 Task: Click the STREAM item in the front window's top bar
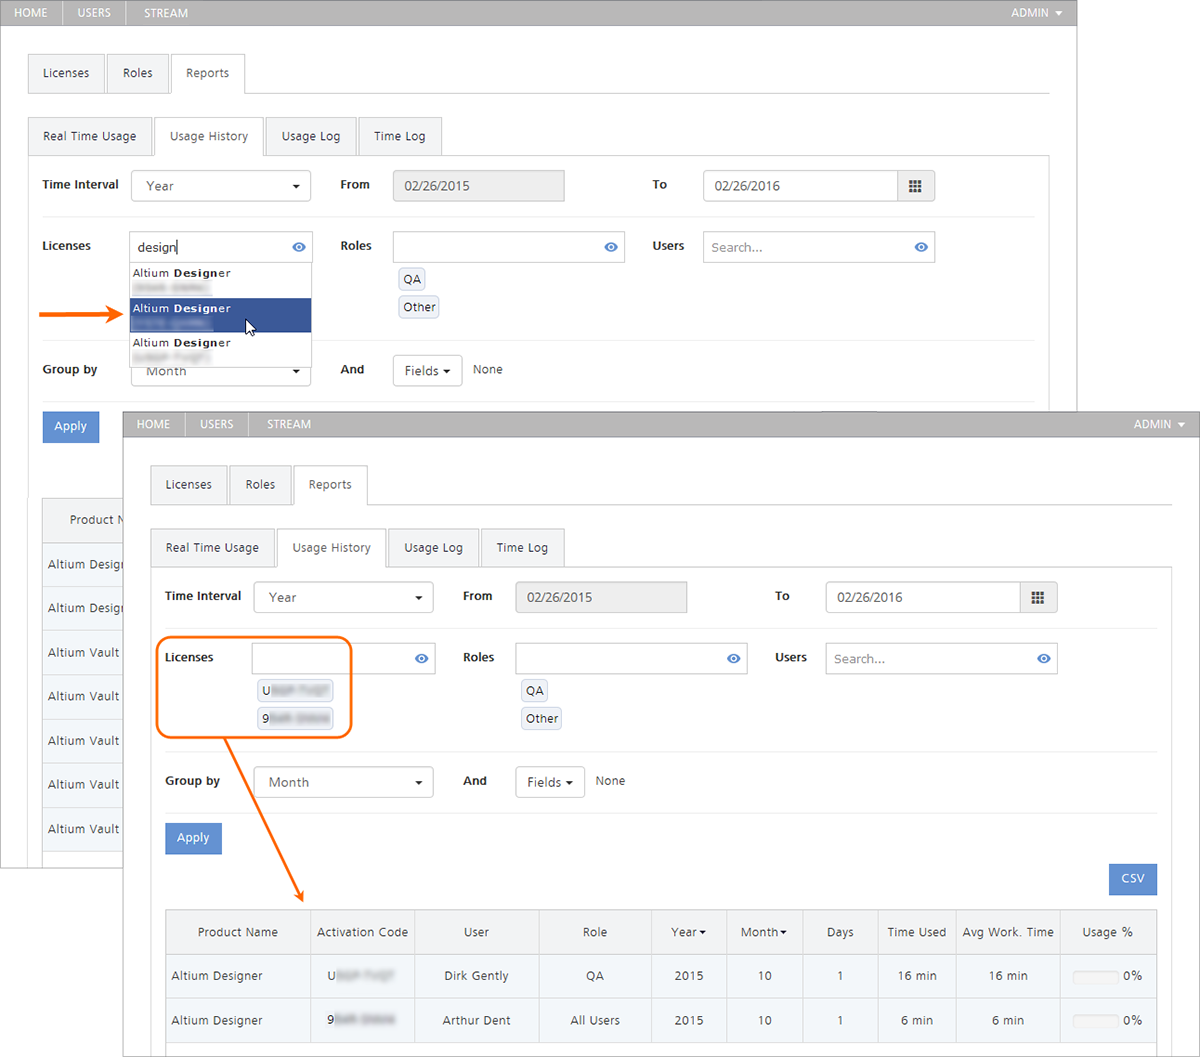(x=288, y=424)
